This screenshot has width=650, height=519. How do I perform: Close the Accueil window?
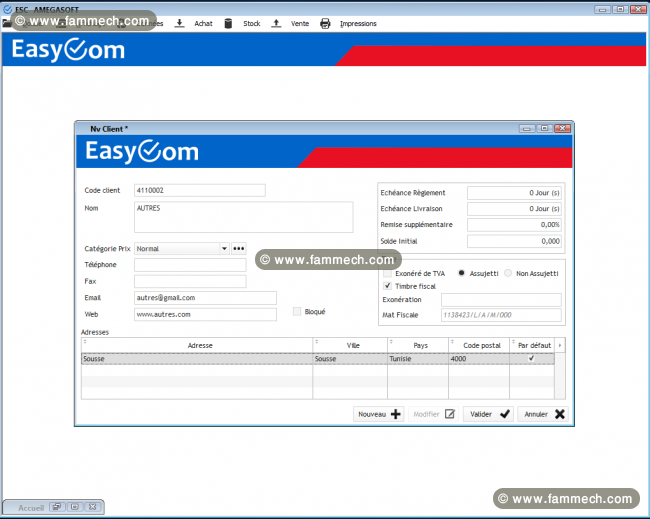pyautogui.click(x=93, y=507)
